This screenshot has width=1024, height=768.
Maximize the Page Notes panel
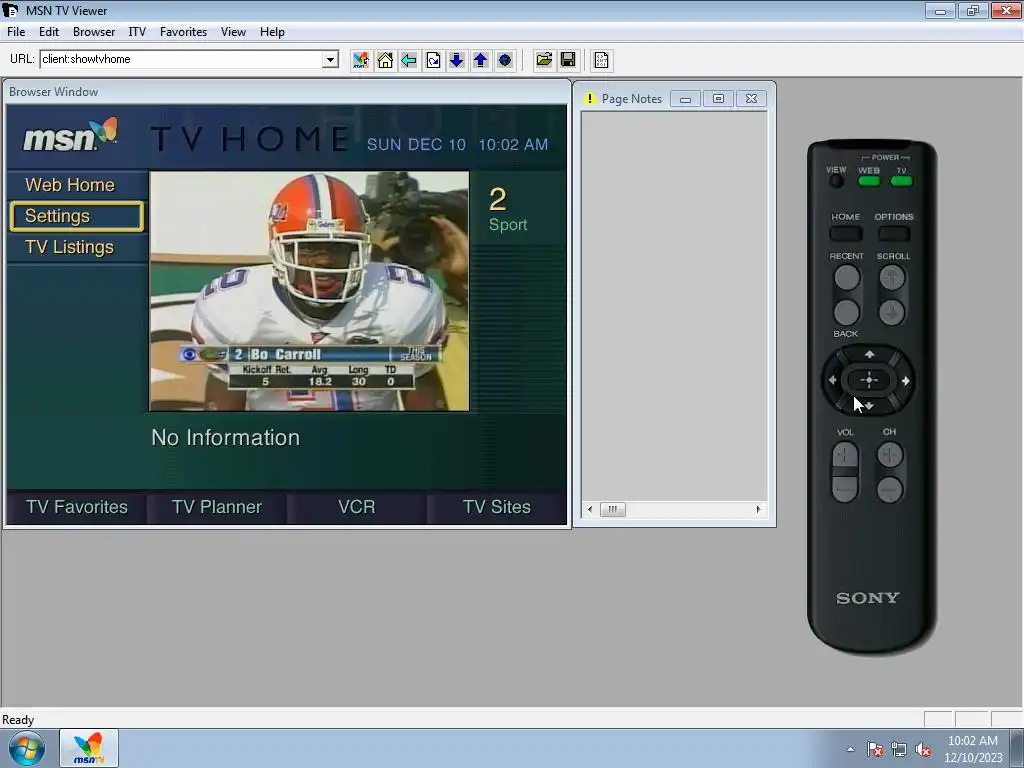point(718,99)
